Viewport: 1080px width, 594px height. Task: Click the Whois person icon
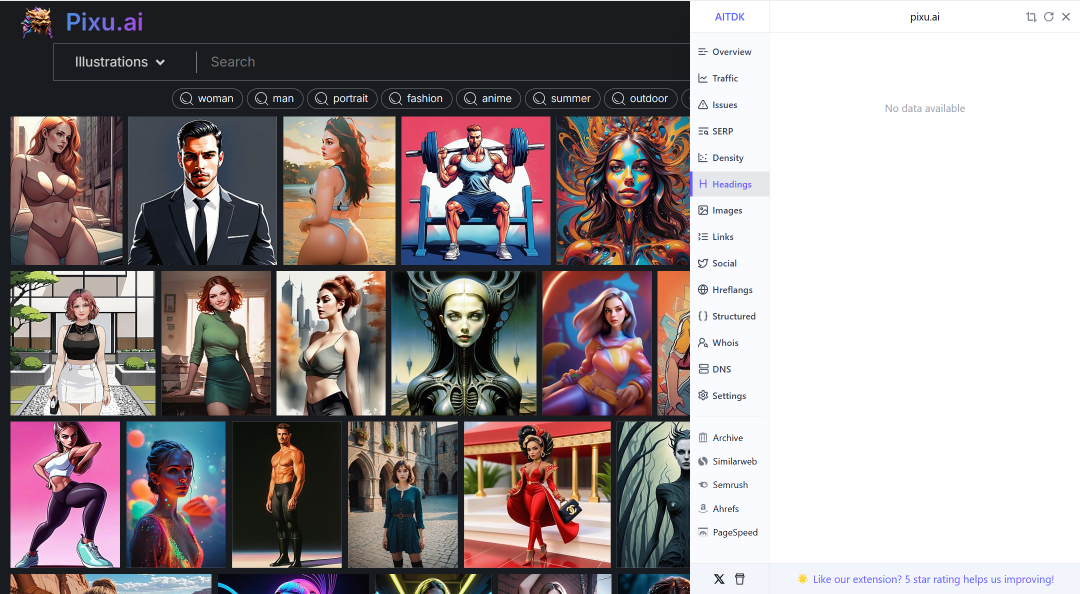(703, 342)
